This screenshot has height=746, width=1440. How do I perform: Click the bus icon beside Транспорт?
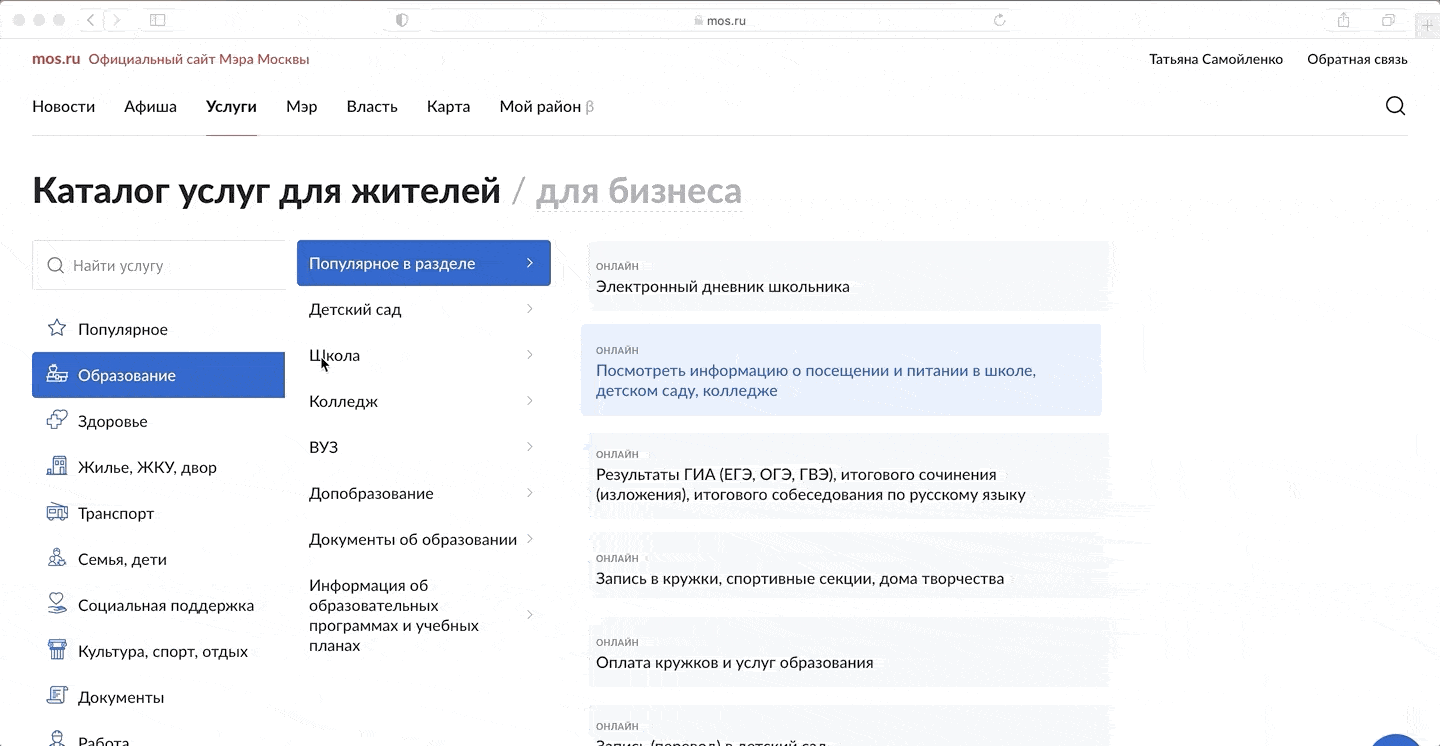pyautogui.click(x=57, y=513)
